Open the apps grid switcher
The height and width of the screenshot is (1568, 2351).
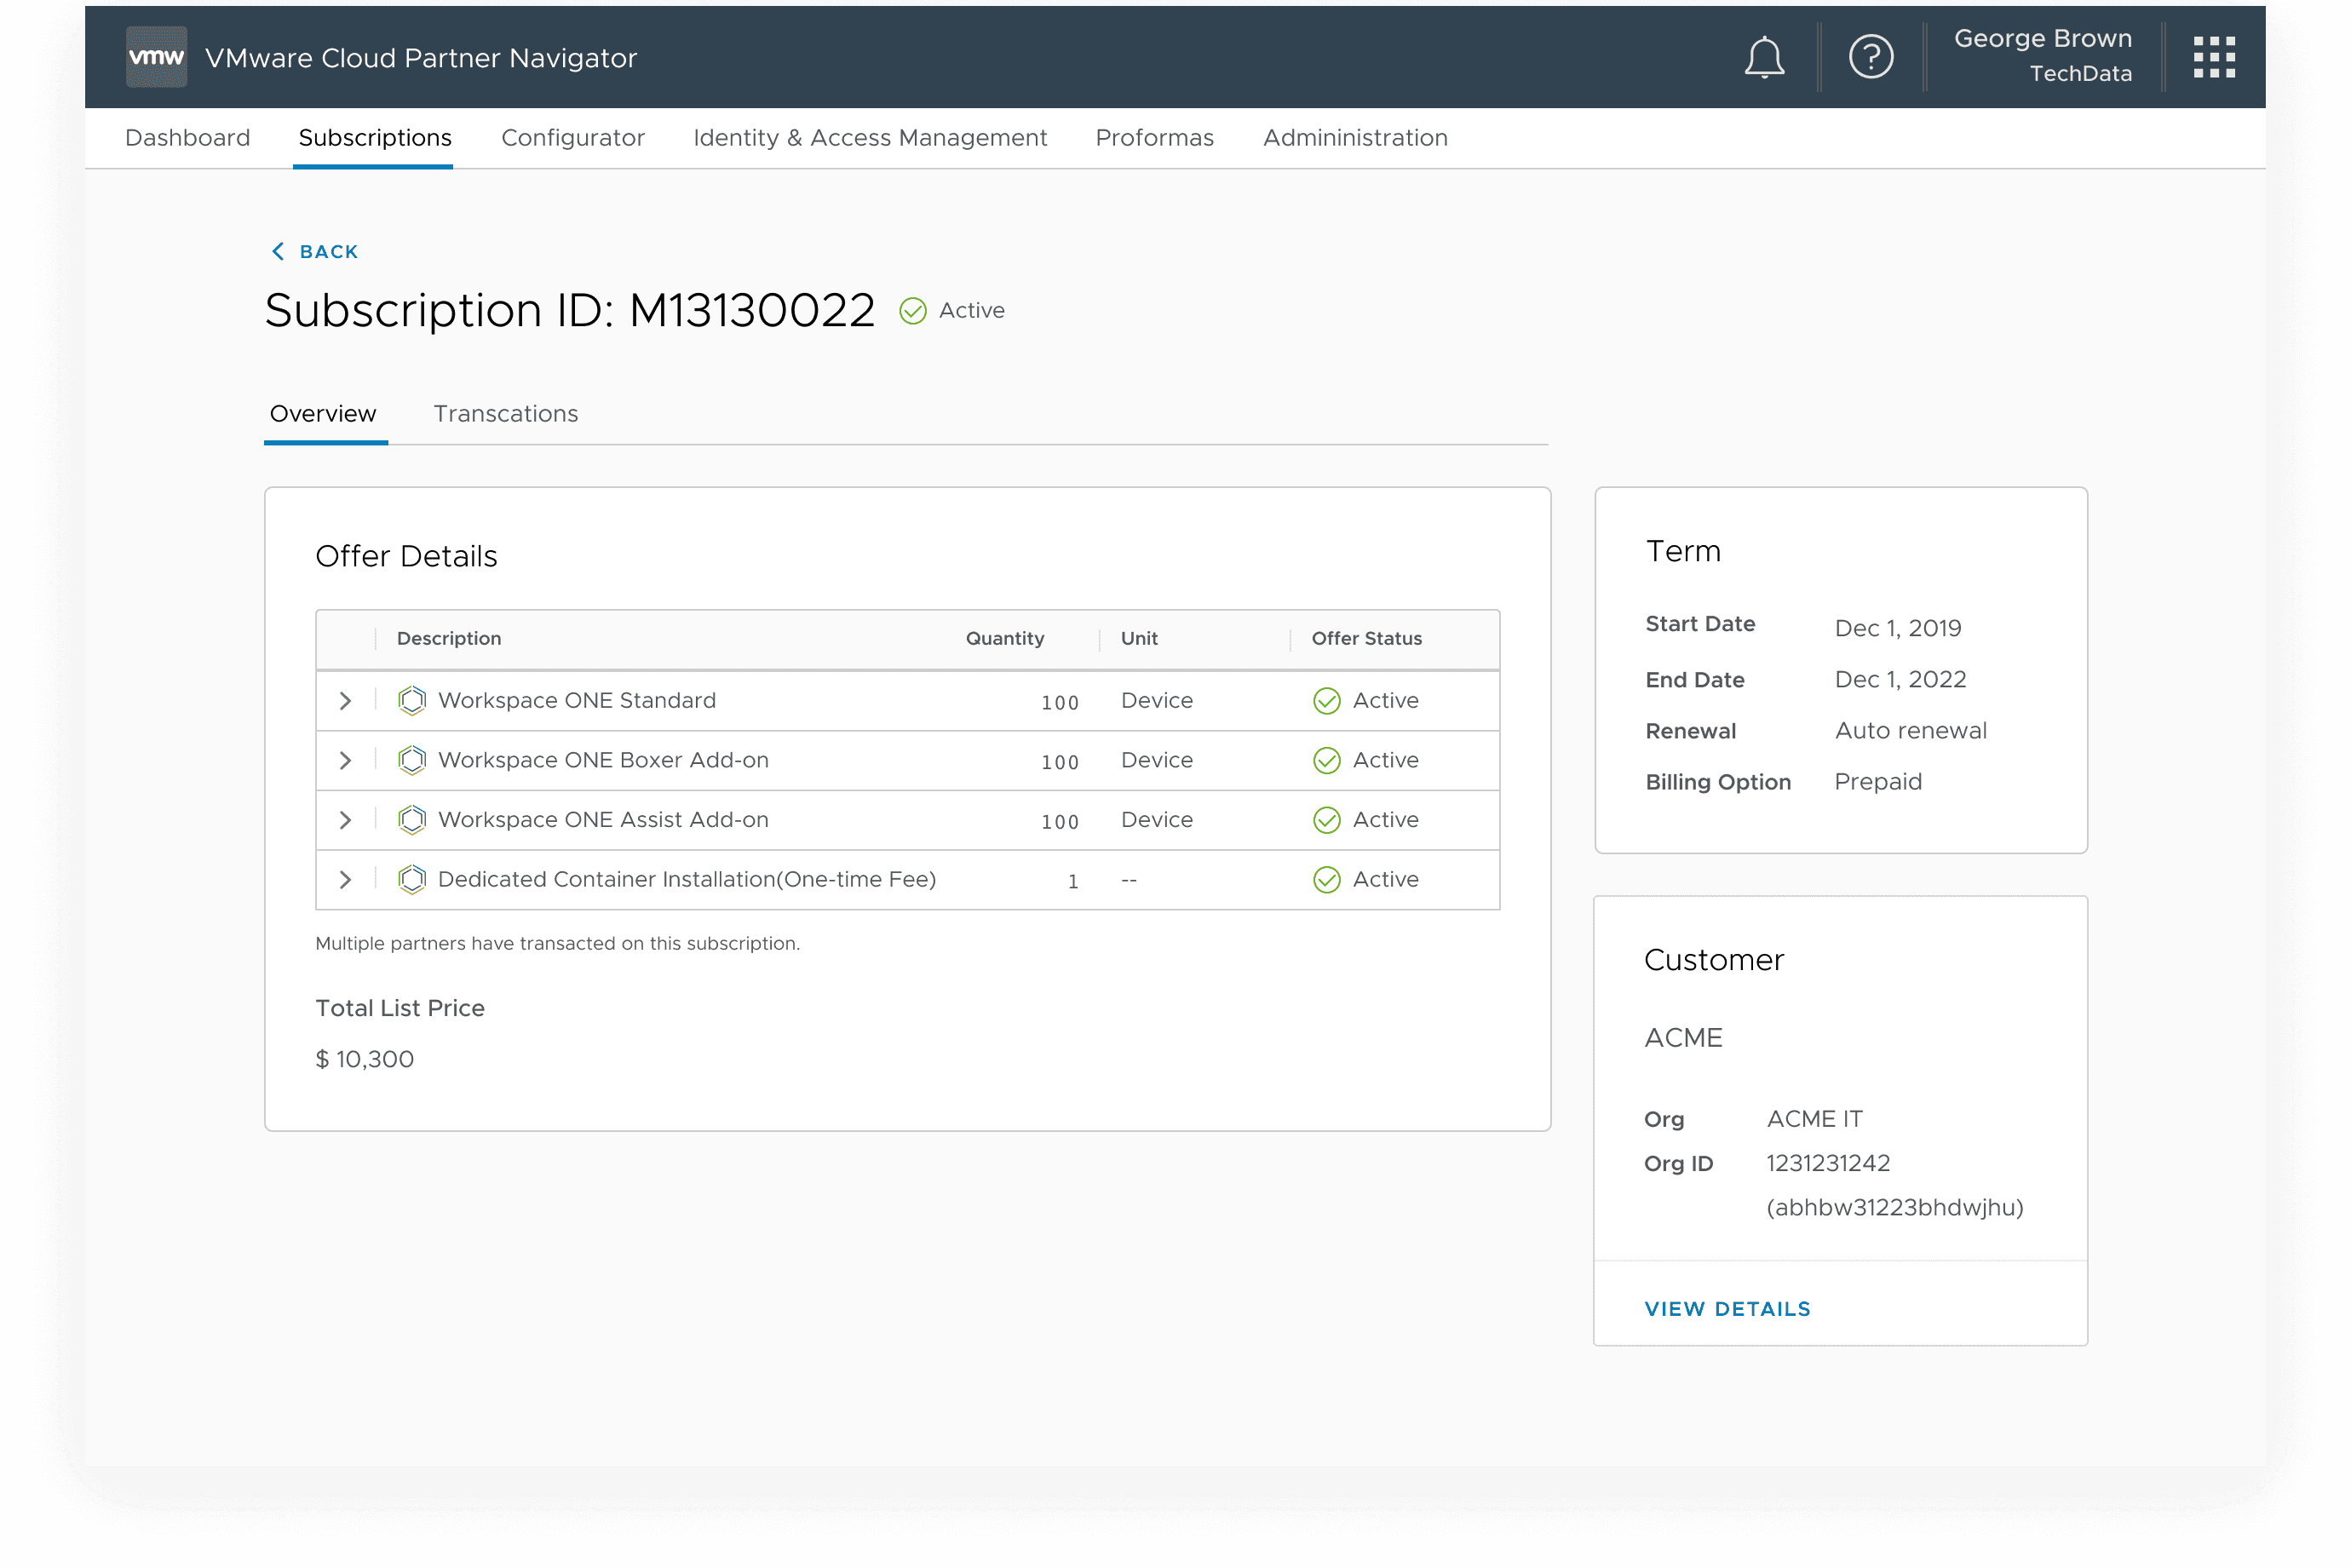2214,57
